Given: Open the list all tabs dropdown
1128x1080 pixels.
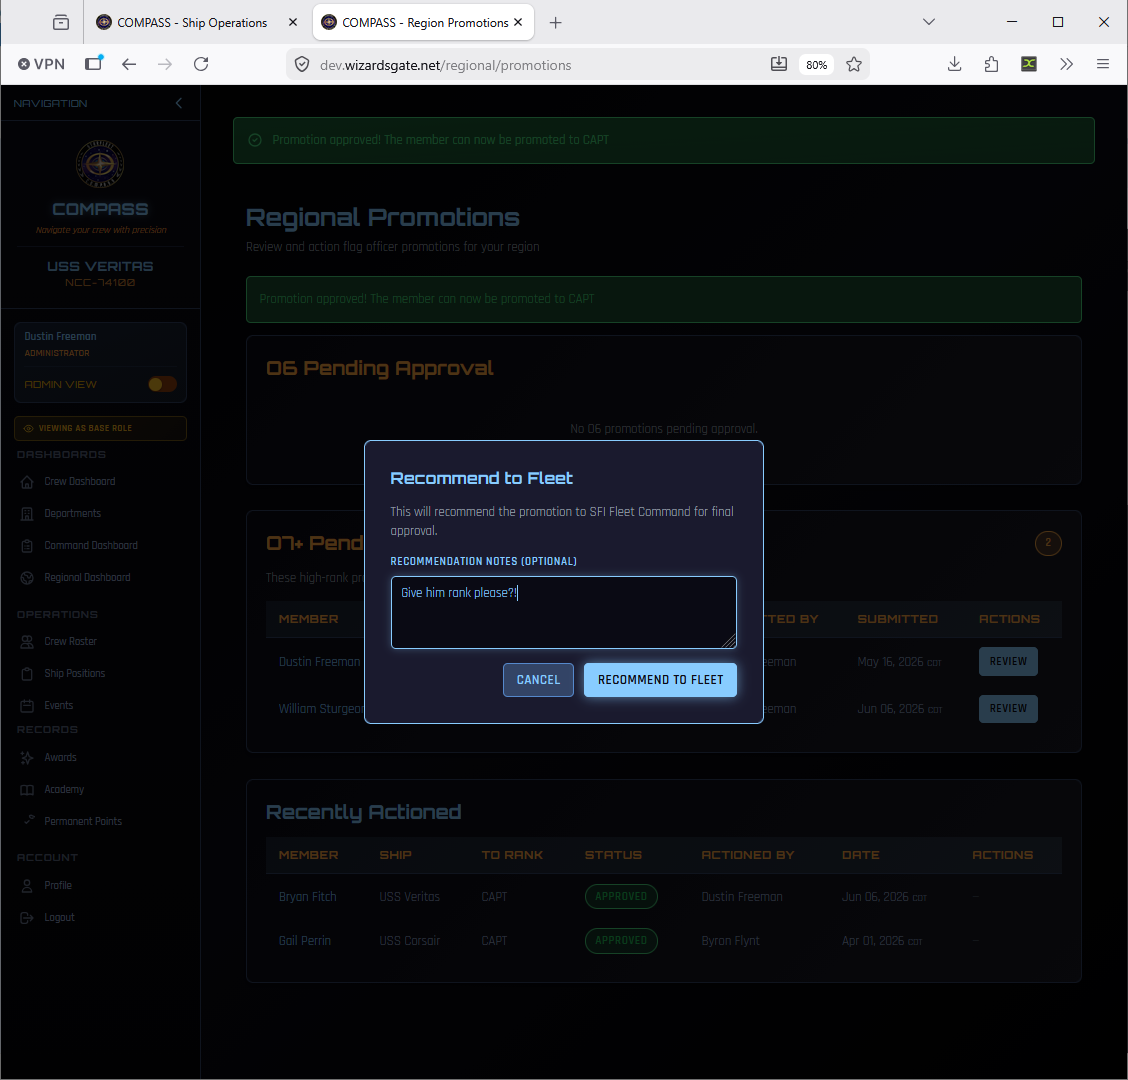Looking at the screenshot, I should coord(929,22).
